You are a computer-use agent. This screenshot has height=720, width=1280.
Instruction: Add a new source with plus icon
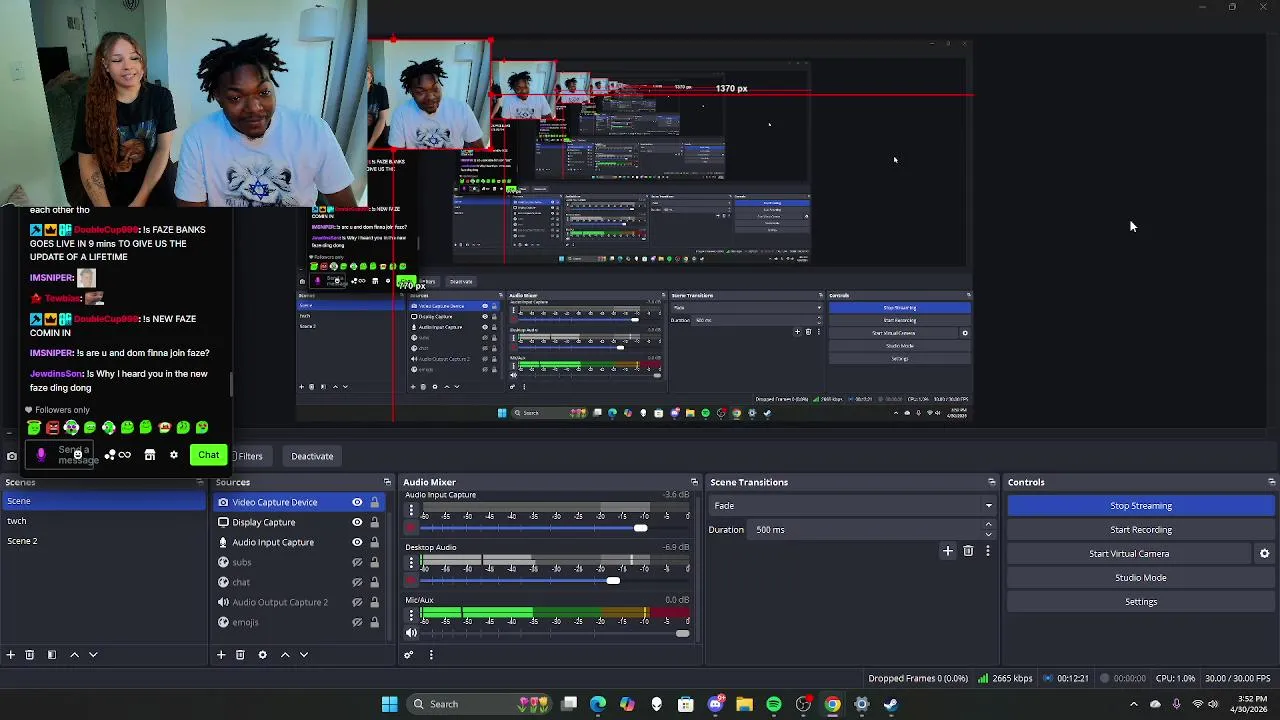tap(221, 655)
